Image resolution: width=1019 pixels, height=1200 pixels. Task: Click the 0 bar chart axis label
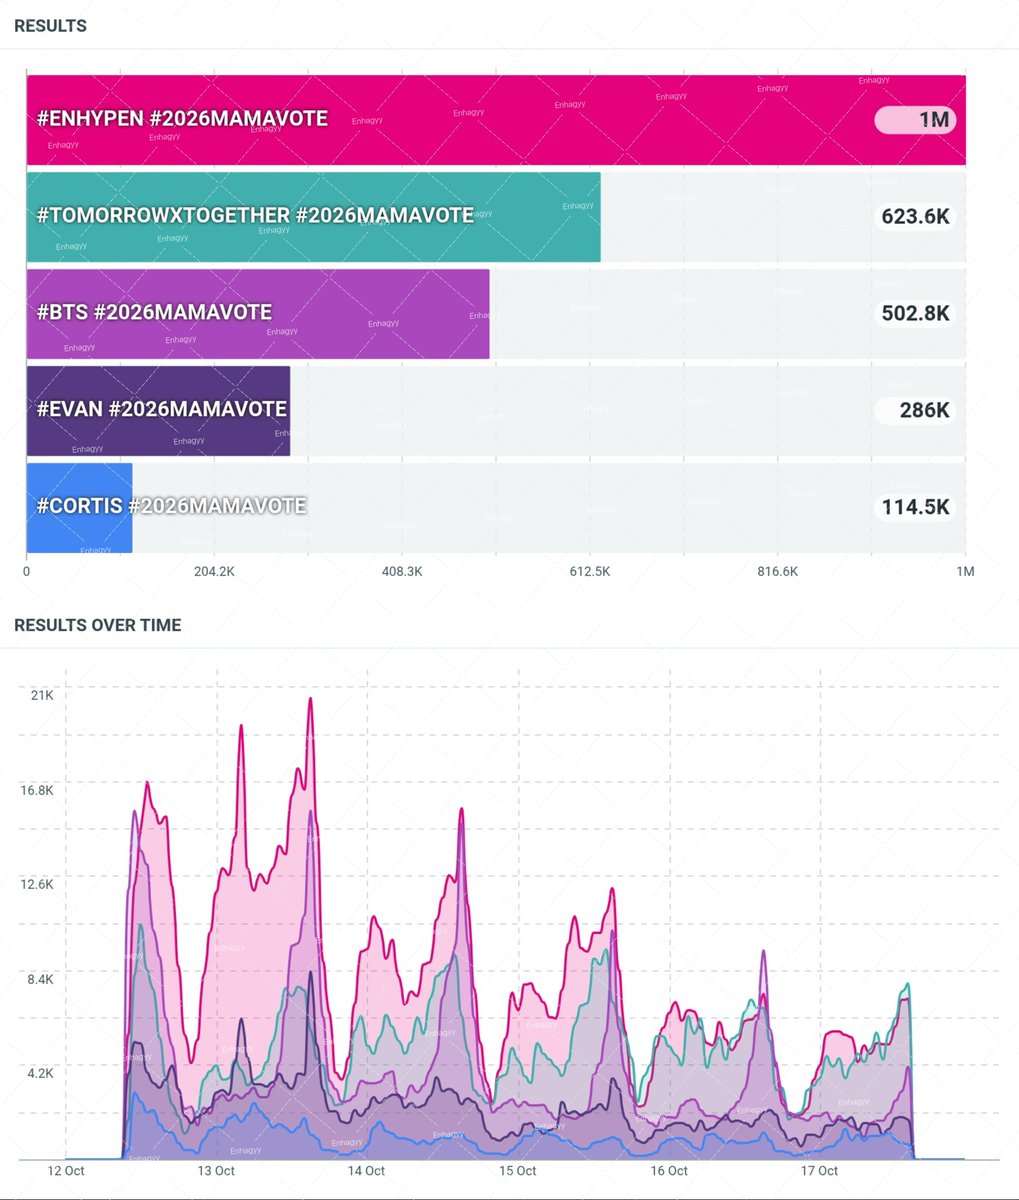[x=27, y=572]
